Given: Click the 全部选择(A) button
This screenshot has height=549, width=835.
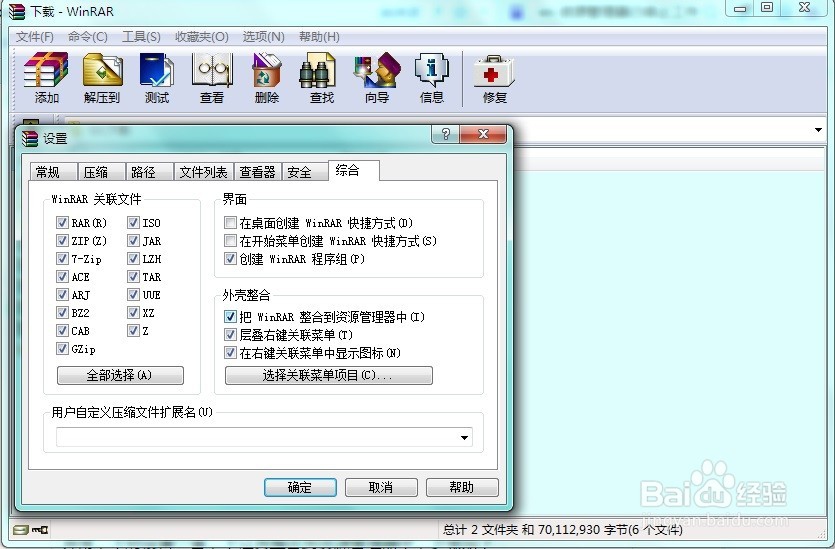Looking at the screenshot, I should point(120,375).
